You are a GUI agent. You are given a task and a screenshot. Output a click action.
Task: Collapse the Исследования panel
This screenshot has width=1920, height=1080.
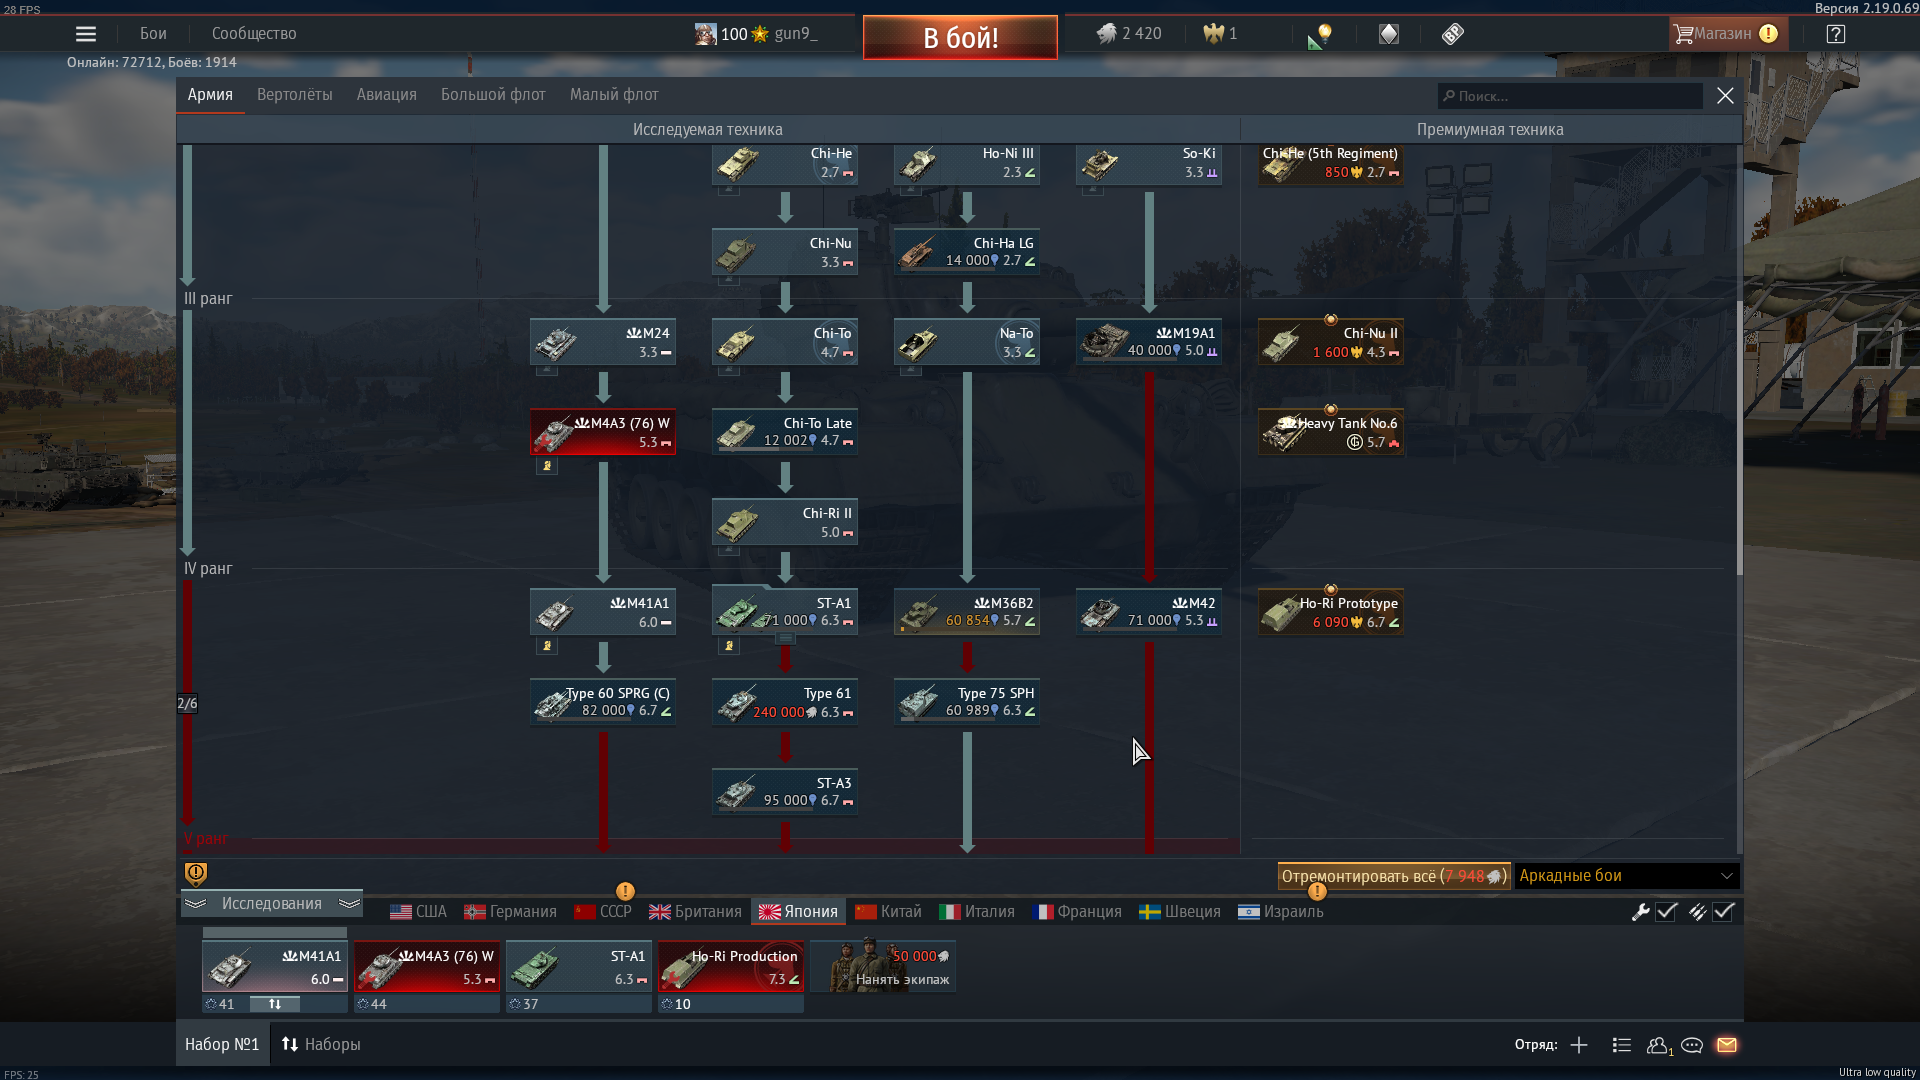pyautogui.click(x=272, y=903)
